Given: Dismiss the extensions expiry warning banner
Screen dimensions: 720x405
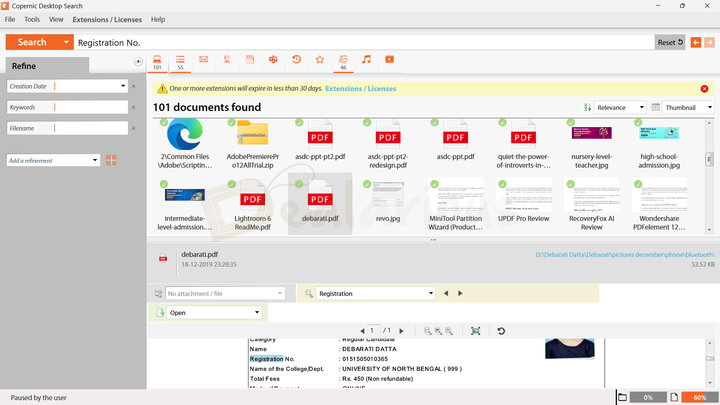Looking at the screenshot, I should [704, 89].
